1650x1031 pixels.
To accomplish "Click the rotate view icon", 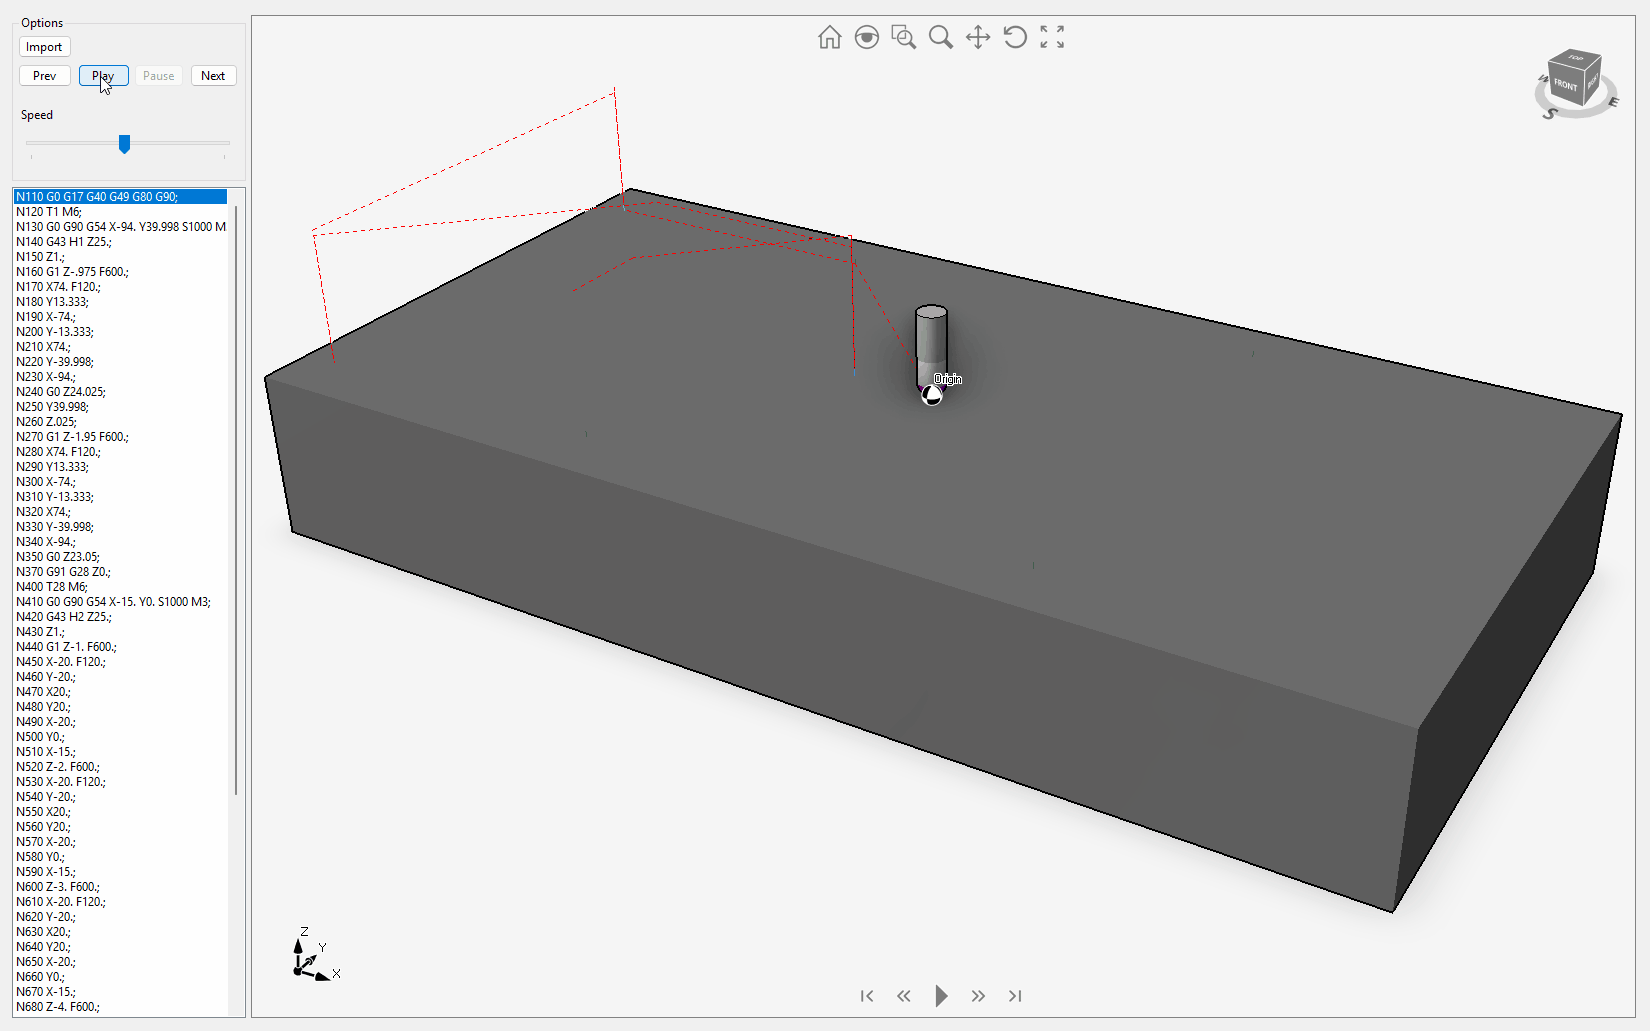I will [1014, 38].
